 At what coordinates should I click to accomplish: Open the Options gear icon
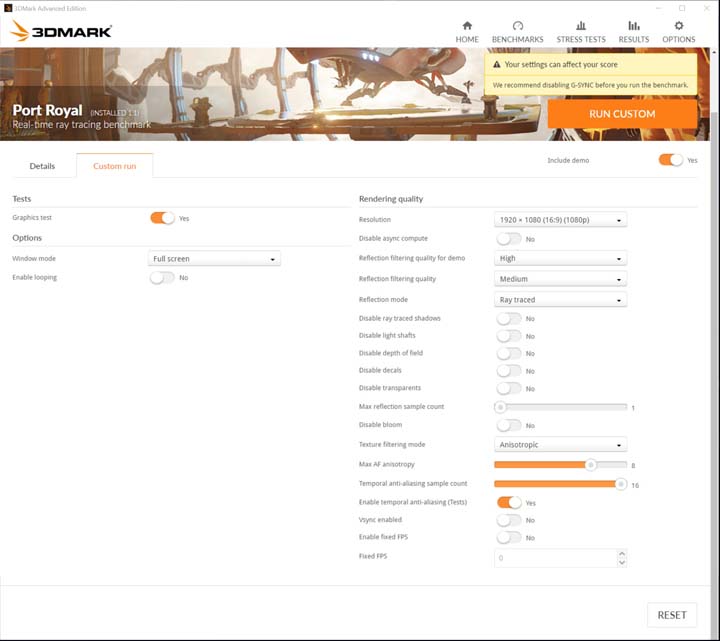679,26
